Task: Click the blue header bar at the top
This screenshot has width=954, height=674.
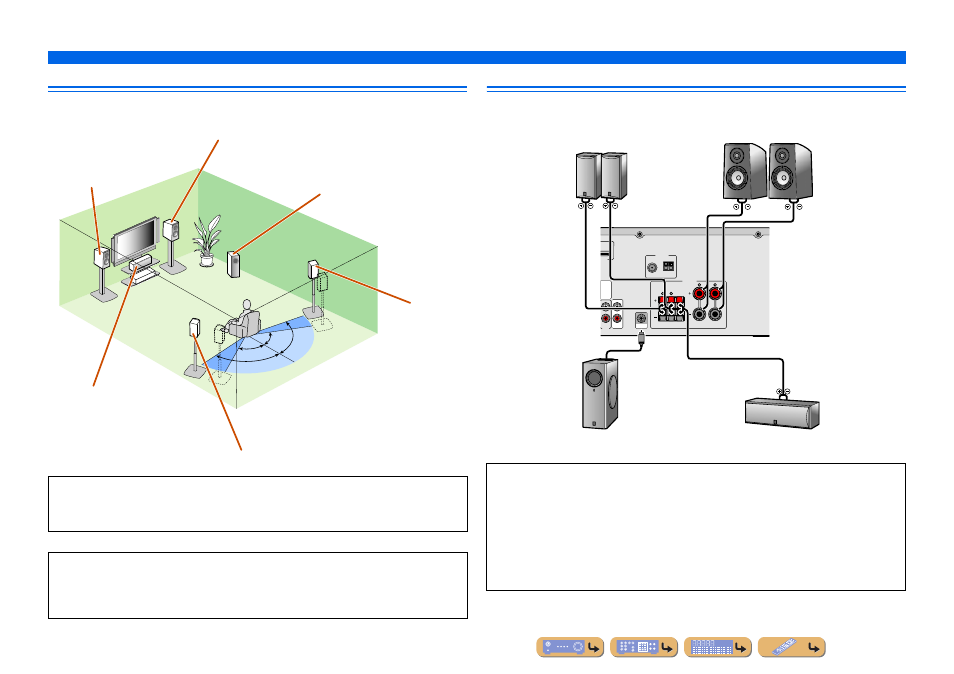Action: pyautogui.click(x=476, y=57)
